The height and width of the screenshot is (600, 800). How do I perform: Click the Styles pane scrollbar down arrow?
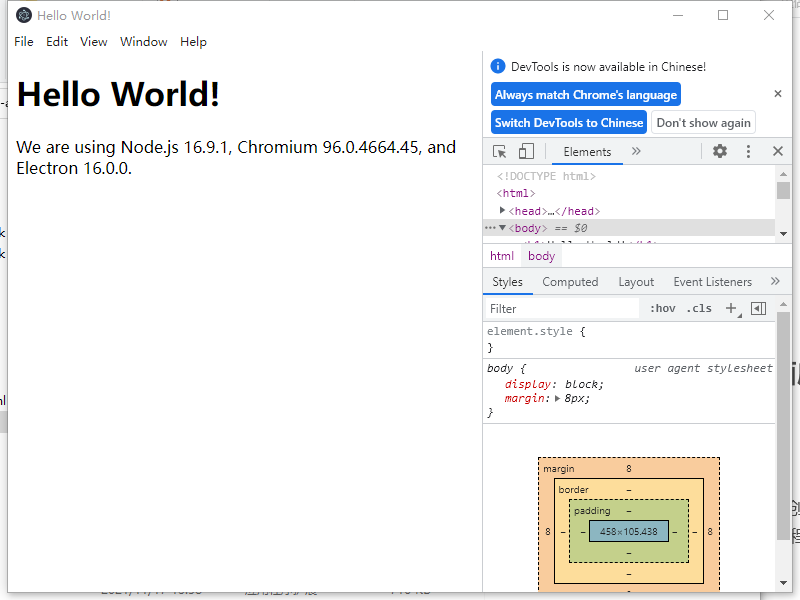click(783, 583)
